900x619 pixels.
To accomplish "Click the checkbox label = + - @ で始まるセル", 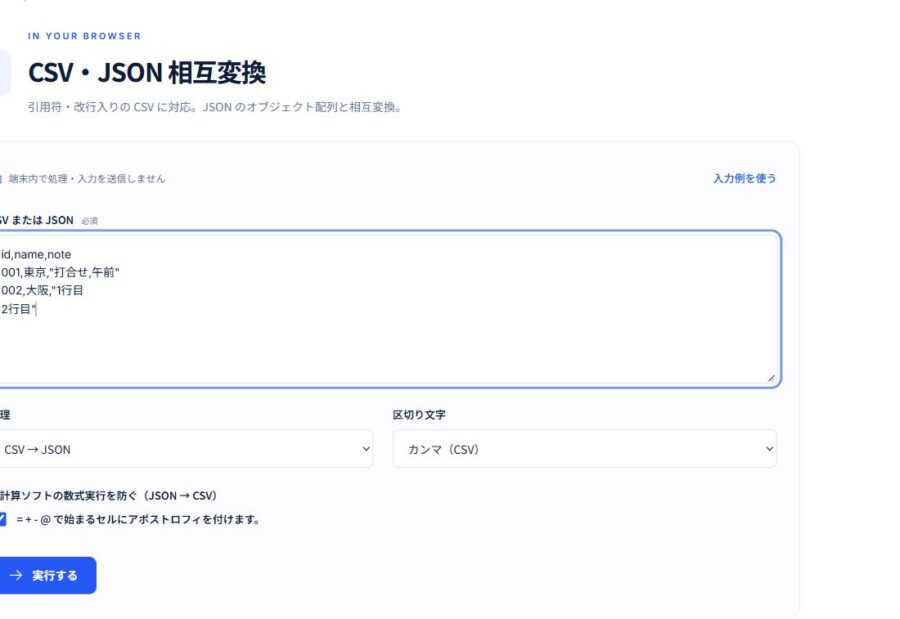I will point(138,520).
